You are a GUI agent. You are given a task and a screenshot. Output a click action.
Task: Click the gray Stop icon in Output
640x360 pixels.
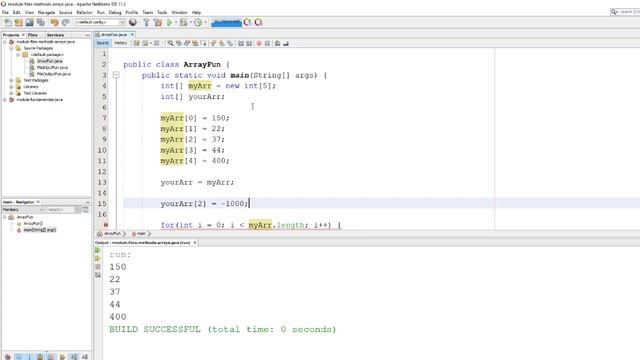98,267
